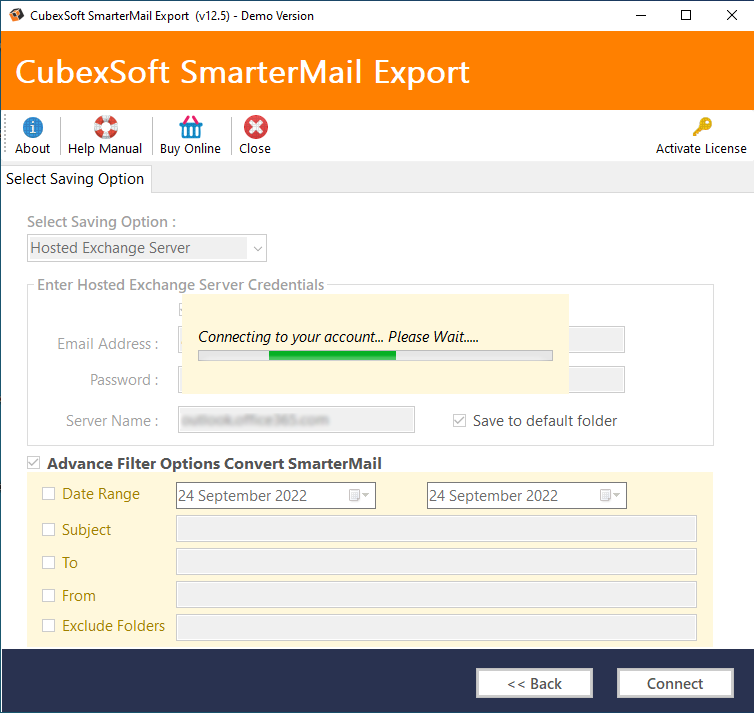Toggle Advance Filter Options checkbox
Screen dimensions: 754x713
[x=34, y=463]
